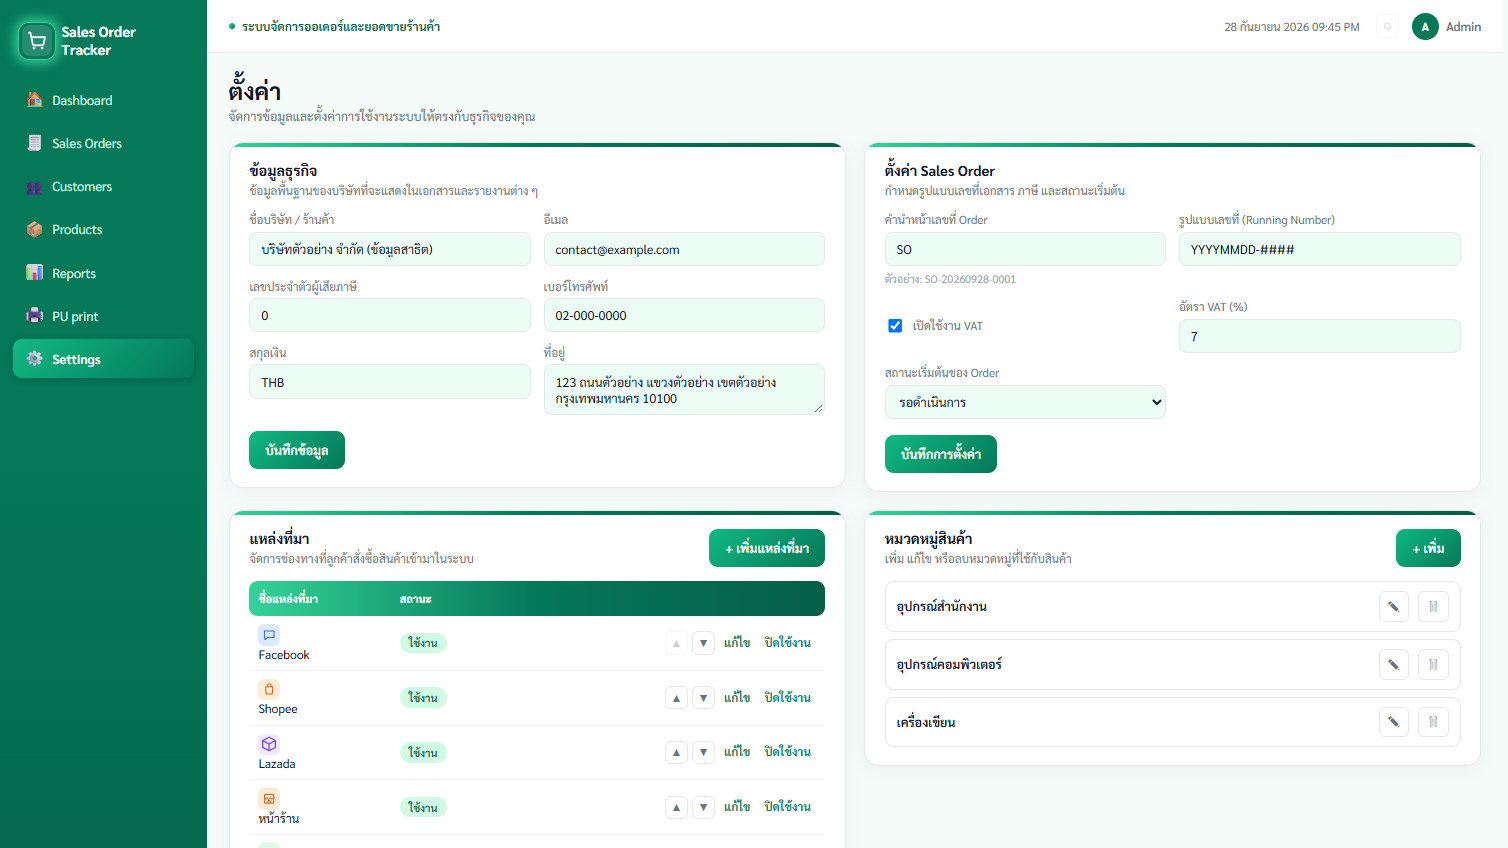Viewport: 1508px width, 848px height.
Task: Click แก้ไข for the Facebook source
Action: click(x=737, y=643)
